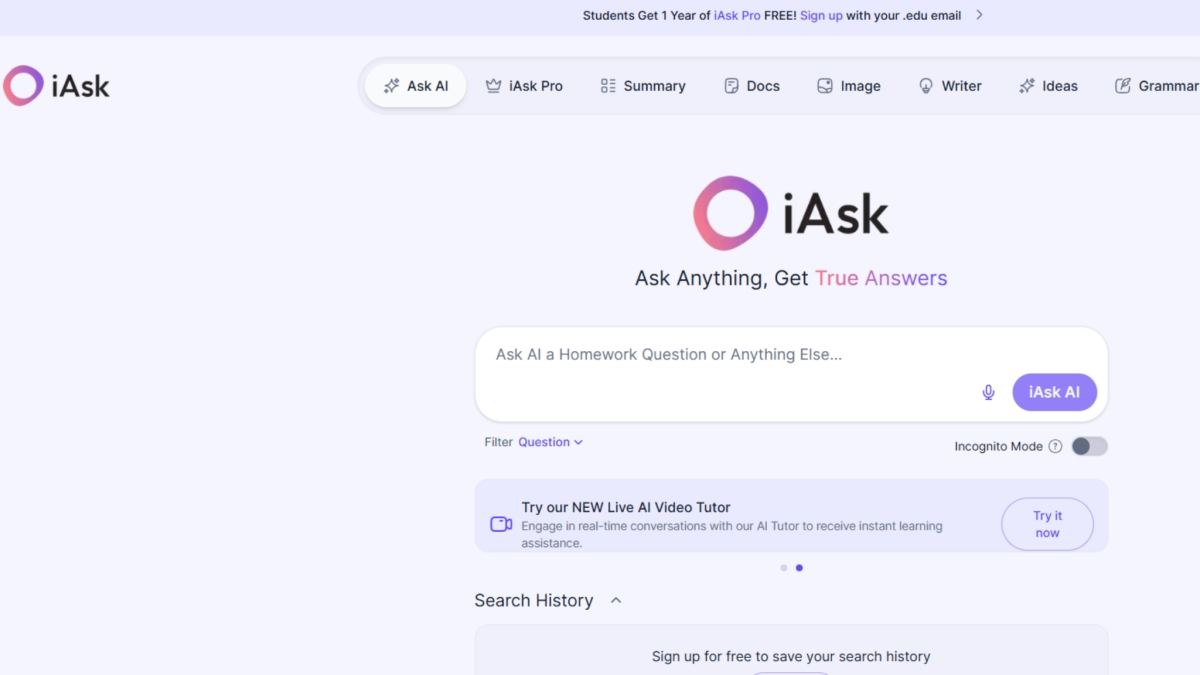The image size is (1200, 675).
Task: Toggle Incognito Mode switch
Action: tap(1089, 446)
